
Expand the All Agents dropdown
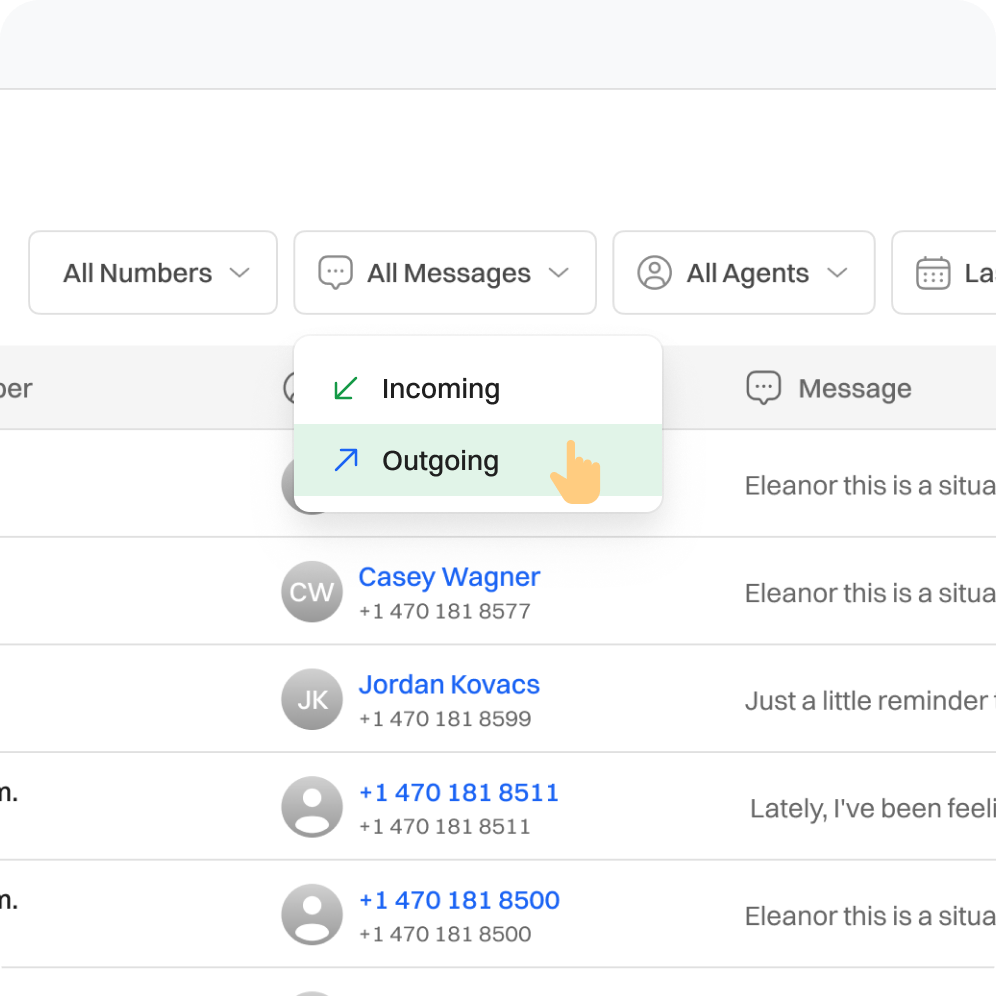click(744, 273)
